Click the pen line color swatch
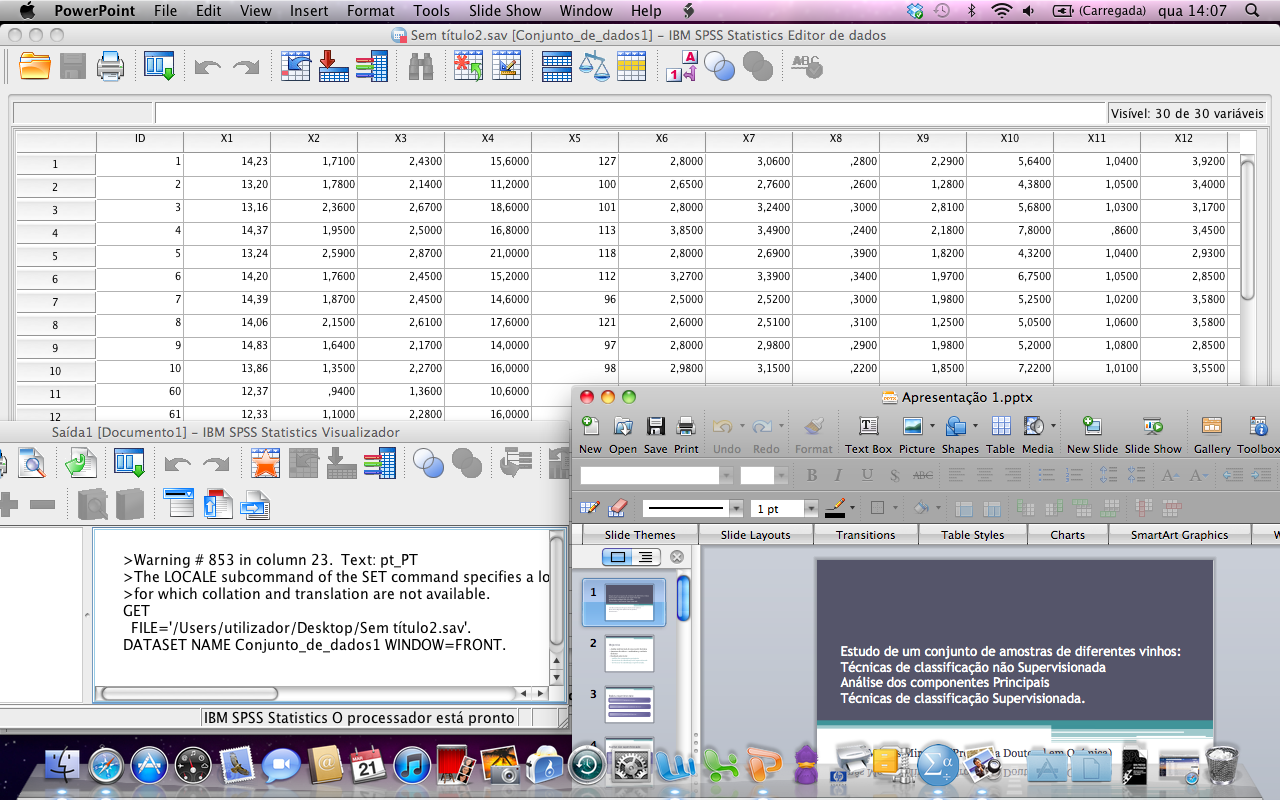The image size is (1280, 800). 835,508
